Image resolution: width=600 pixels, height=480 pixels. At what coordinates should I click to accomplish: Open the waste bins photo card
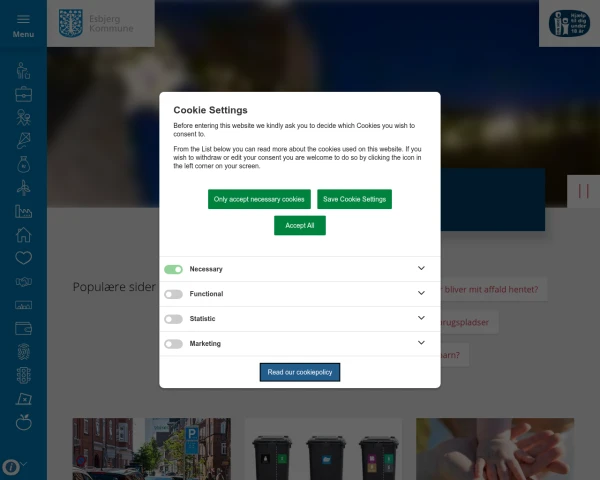click(x=323, y=449)
